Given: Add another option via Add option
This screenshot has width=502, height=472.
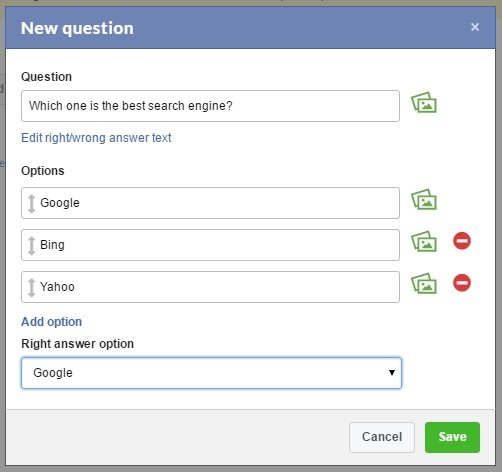Looking at the screenshot, I should pyautogui.click(x=51, y=322).
